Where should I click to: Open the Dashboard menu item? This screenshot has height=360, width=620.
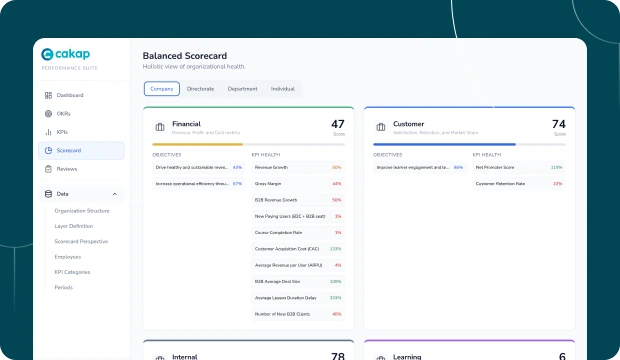point(81,95)
